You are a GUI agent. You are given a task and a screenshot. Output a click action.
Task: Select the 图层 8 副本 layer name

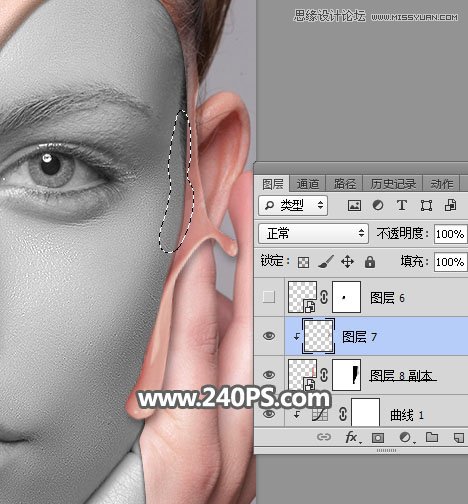coord(402,376)
